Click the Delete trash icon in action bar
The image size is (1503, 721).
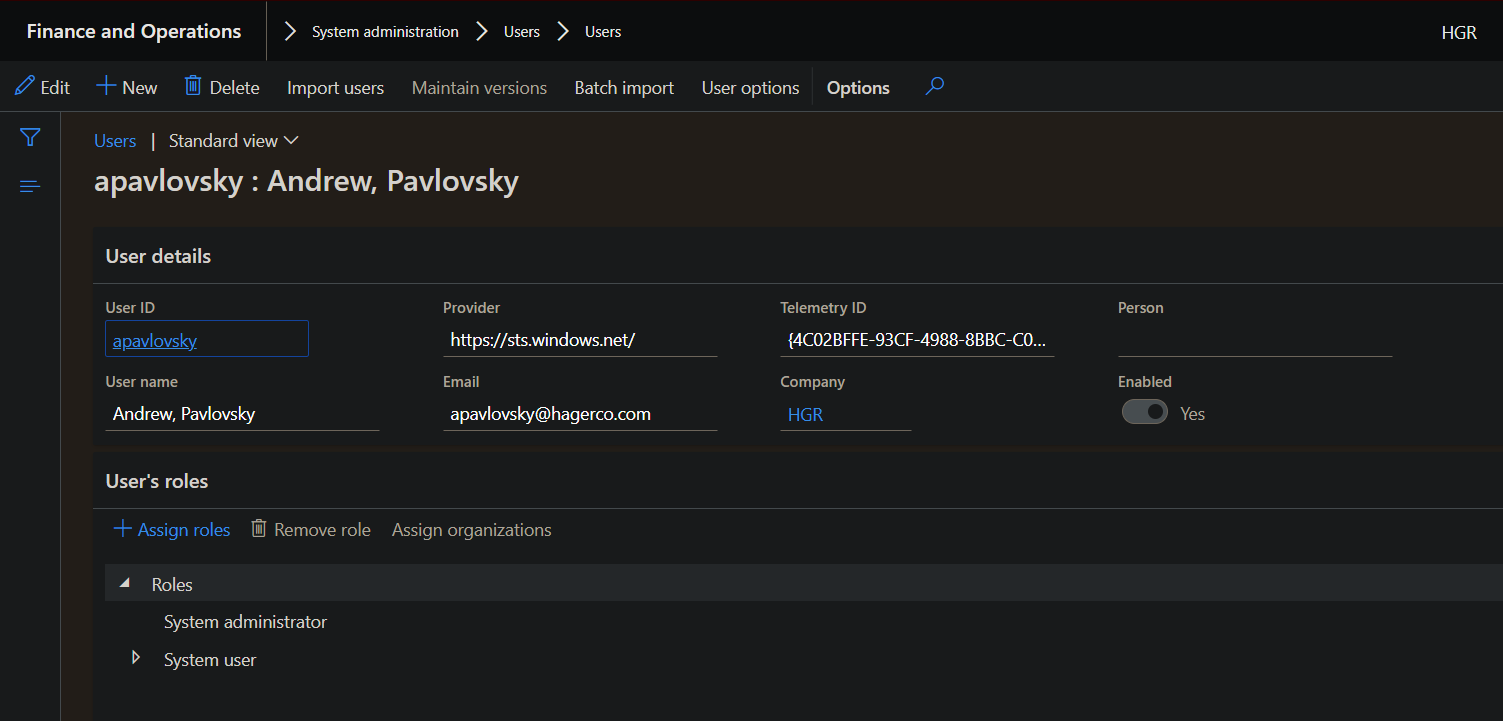coord(193,86)
